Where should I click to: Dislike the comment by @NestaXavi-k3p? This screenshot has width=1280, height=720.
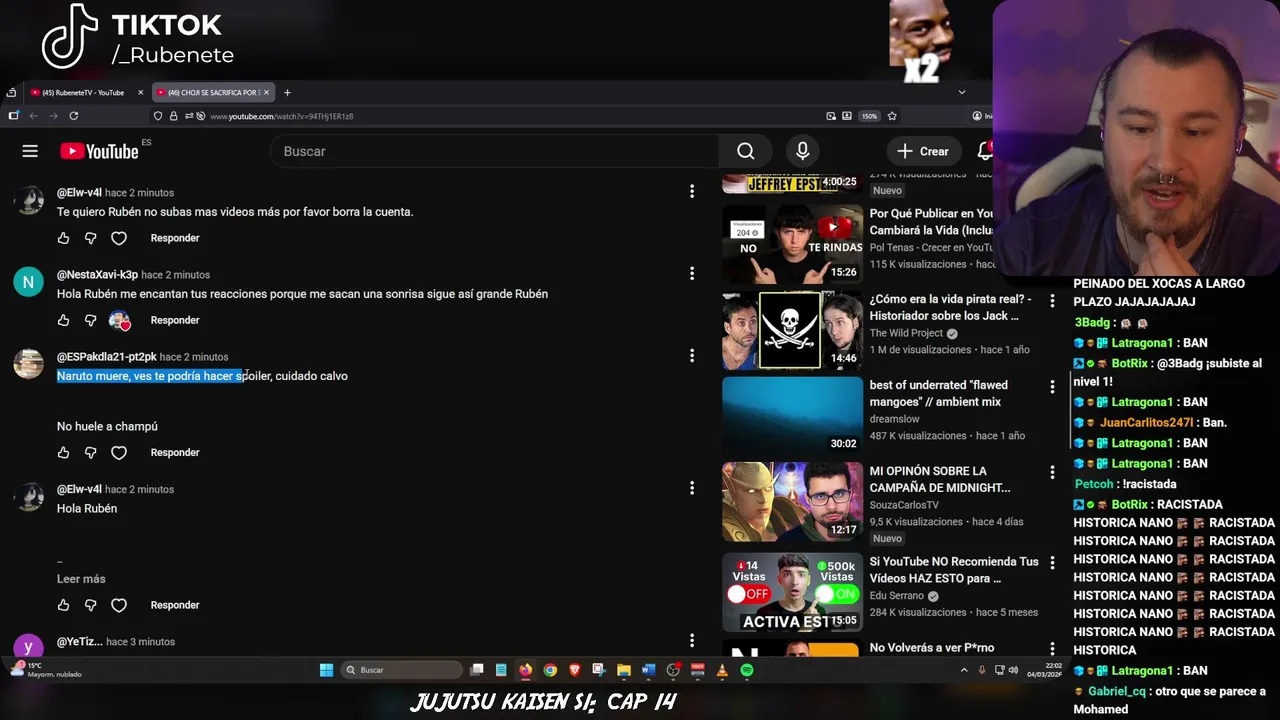click(x=91, y=320)
